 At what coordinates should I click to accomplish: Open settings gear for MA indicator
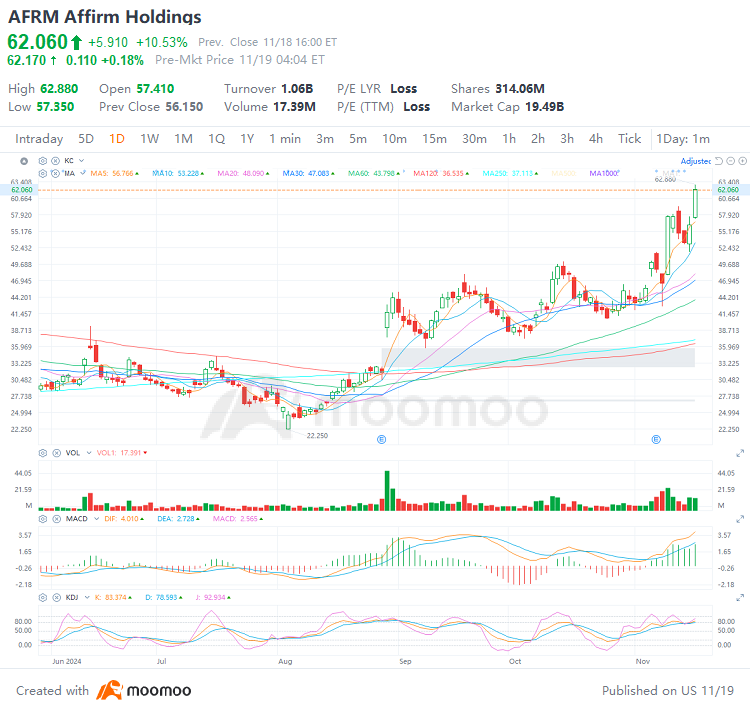pos(43,173)
